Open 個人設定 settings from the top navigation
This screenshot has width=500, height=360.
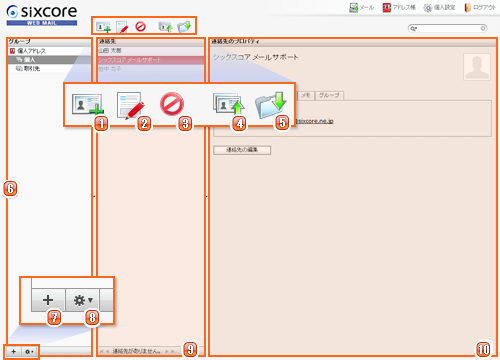coord(439,8)
